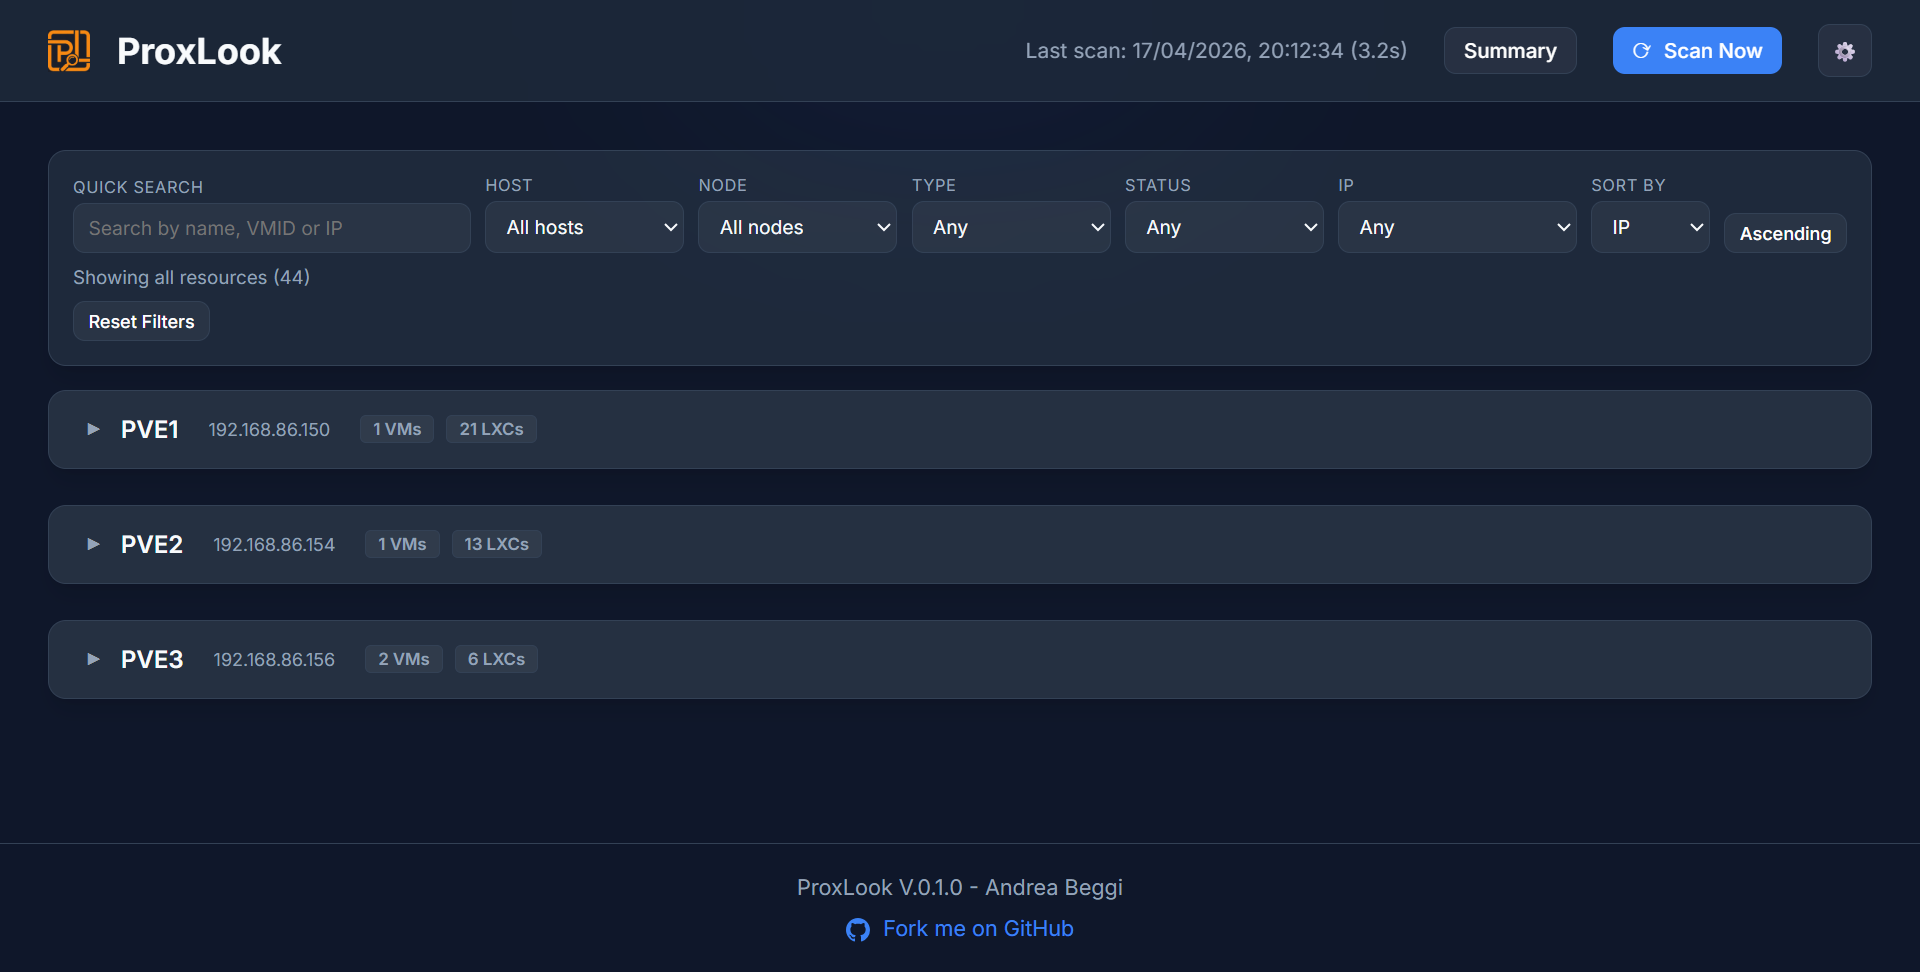Click the quick search input field
The height and width of the screenshot is (972, 1920).
point(271,227)
